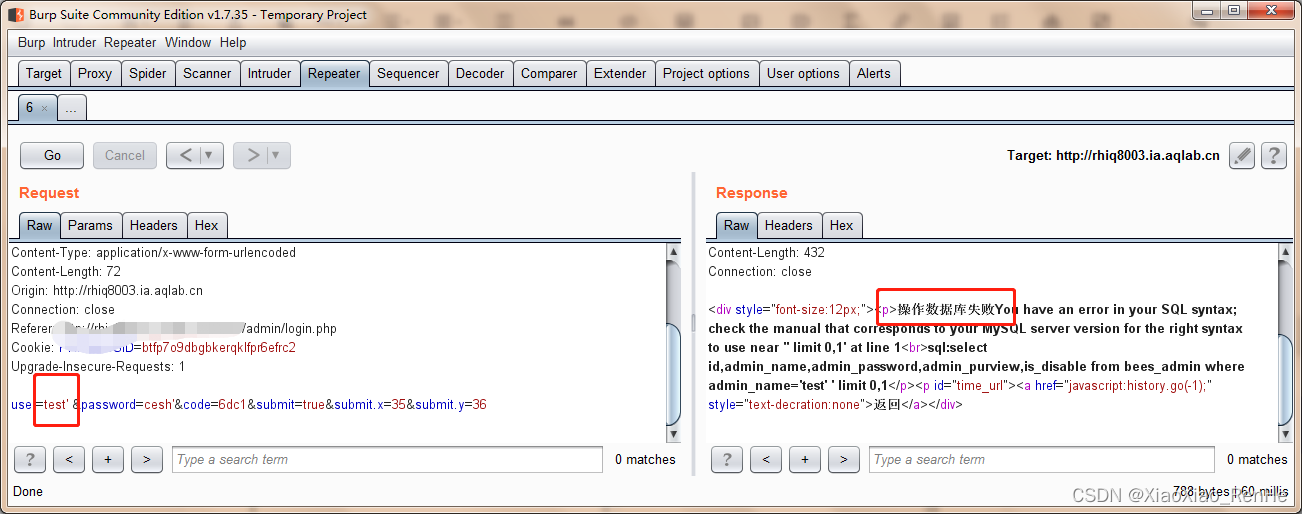Open the Intruder menu in menu bar

pyautogui.click(x=75, y=42)
